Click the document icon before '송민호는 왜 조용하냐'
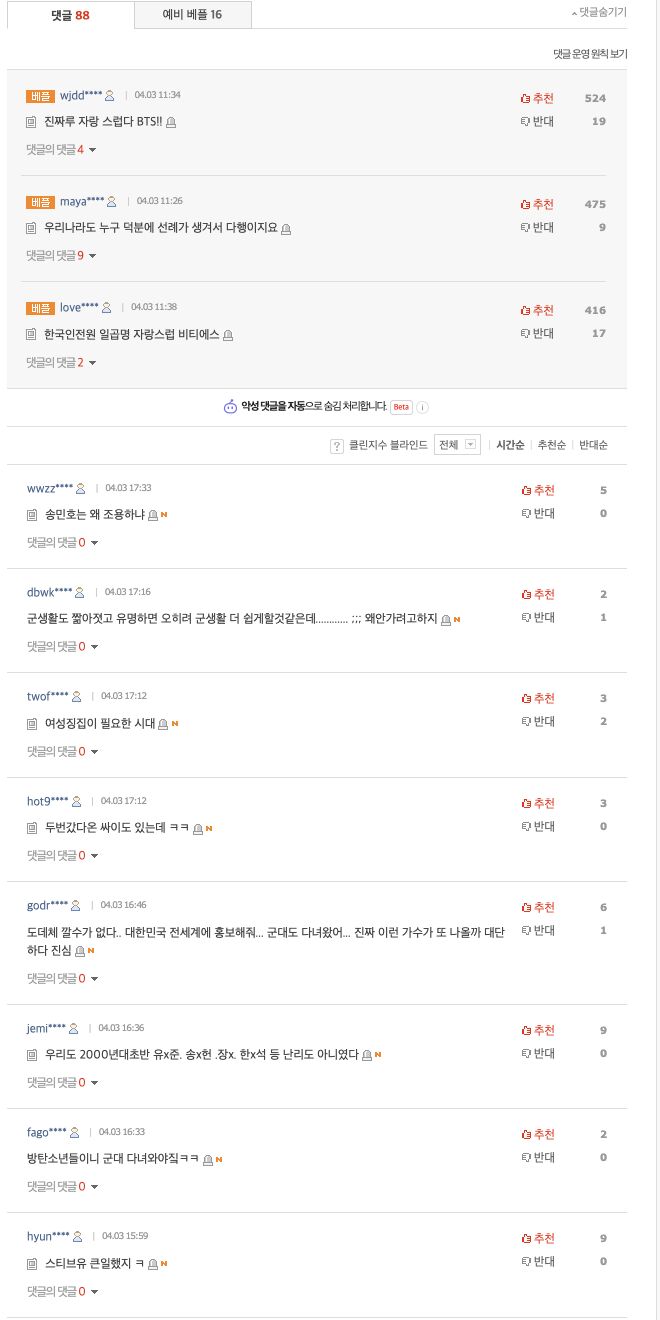This screenshot has height=1320, width=660. [32, 515]
